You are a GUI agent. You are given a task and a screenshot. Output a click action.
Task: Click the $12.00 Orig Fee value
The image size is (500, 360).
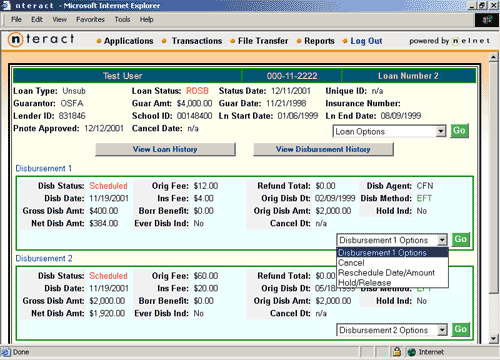tap(206, 186)
